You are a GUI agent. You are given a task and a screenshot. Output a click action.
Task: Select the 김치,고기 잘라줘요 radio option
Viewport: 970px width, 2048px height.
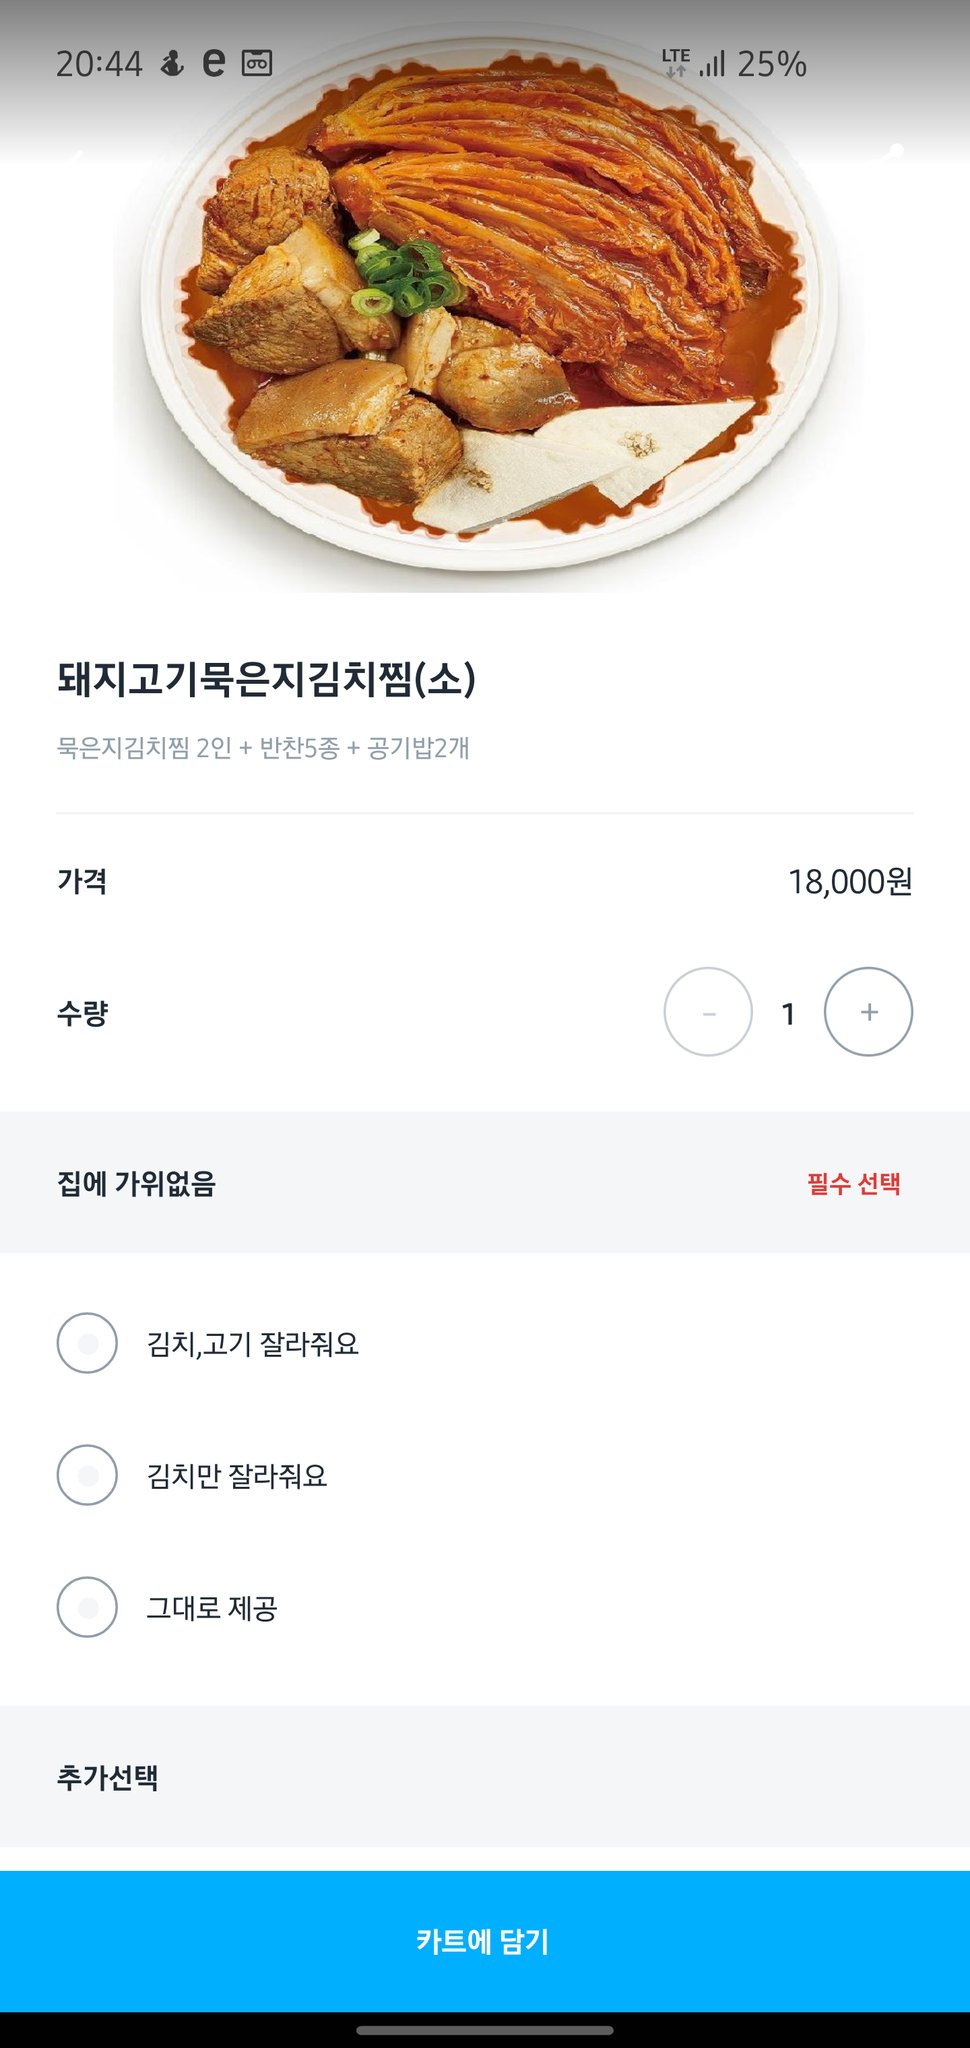click(88, 1343)
